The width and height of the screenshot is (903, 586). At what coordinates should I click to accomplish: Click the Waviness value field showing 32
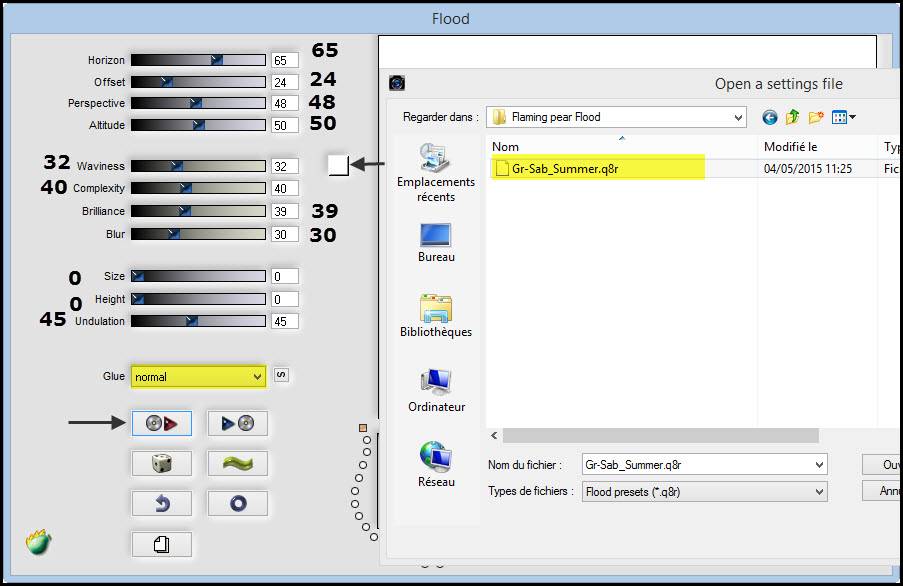pyautogui.click(x=285, y=166)
